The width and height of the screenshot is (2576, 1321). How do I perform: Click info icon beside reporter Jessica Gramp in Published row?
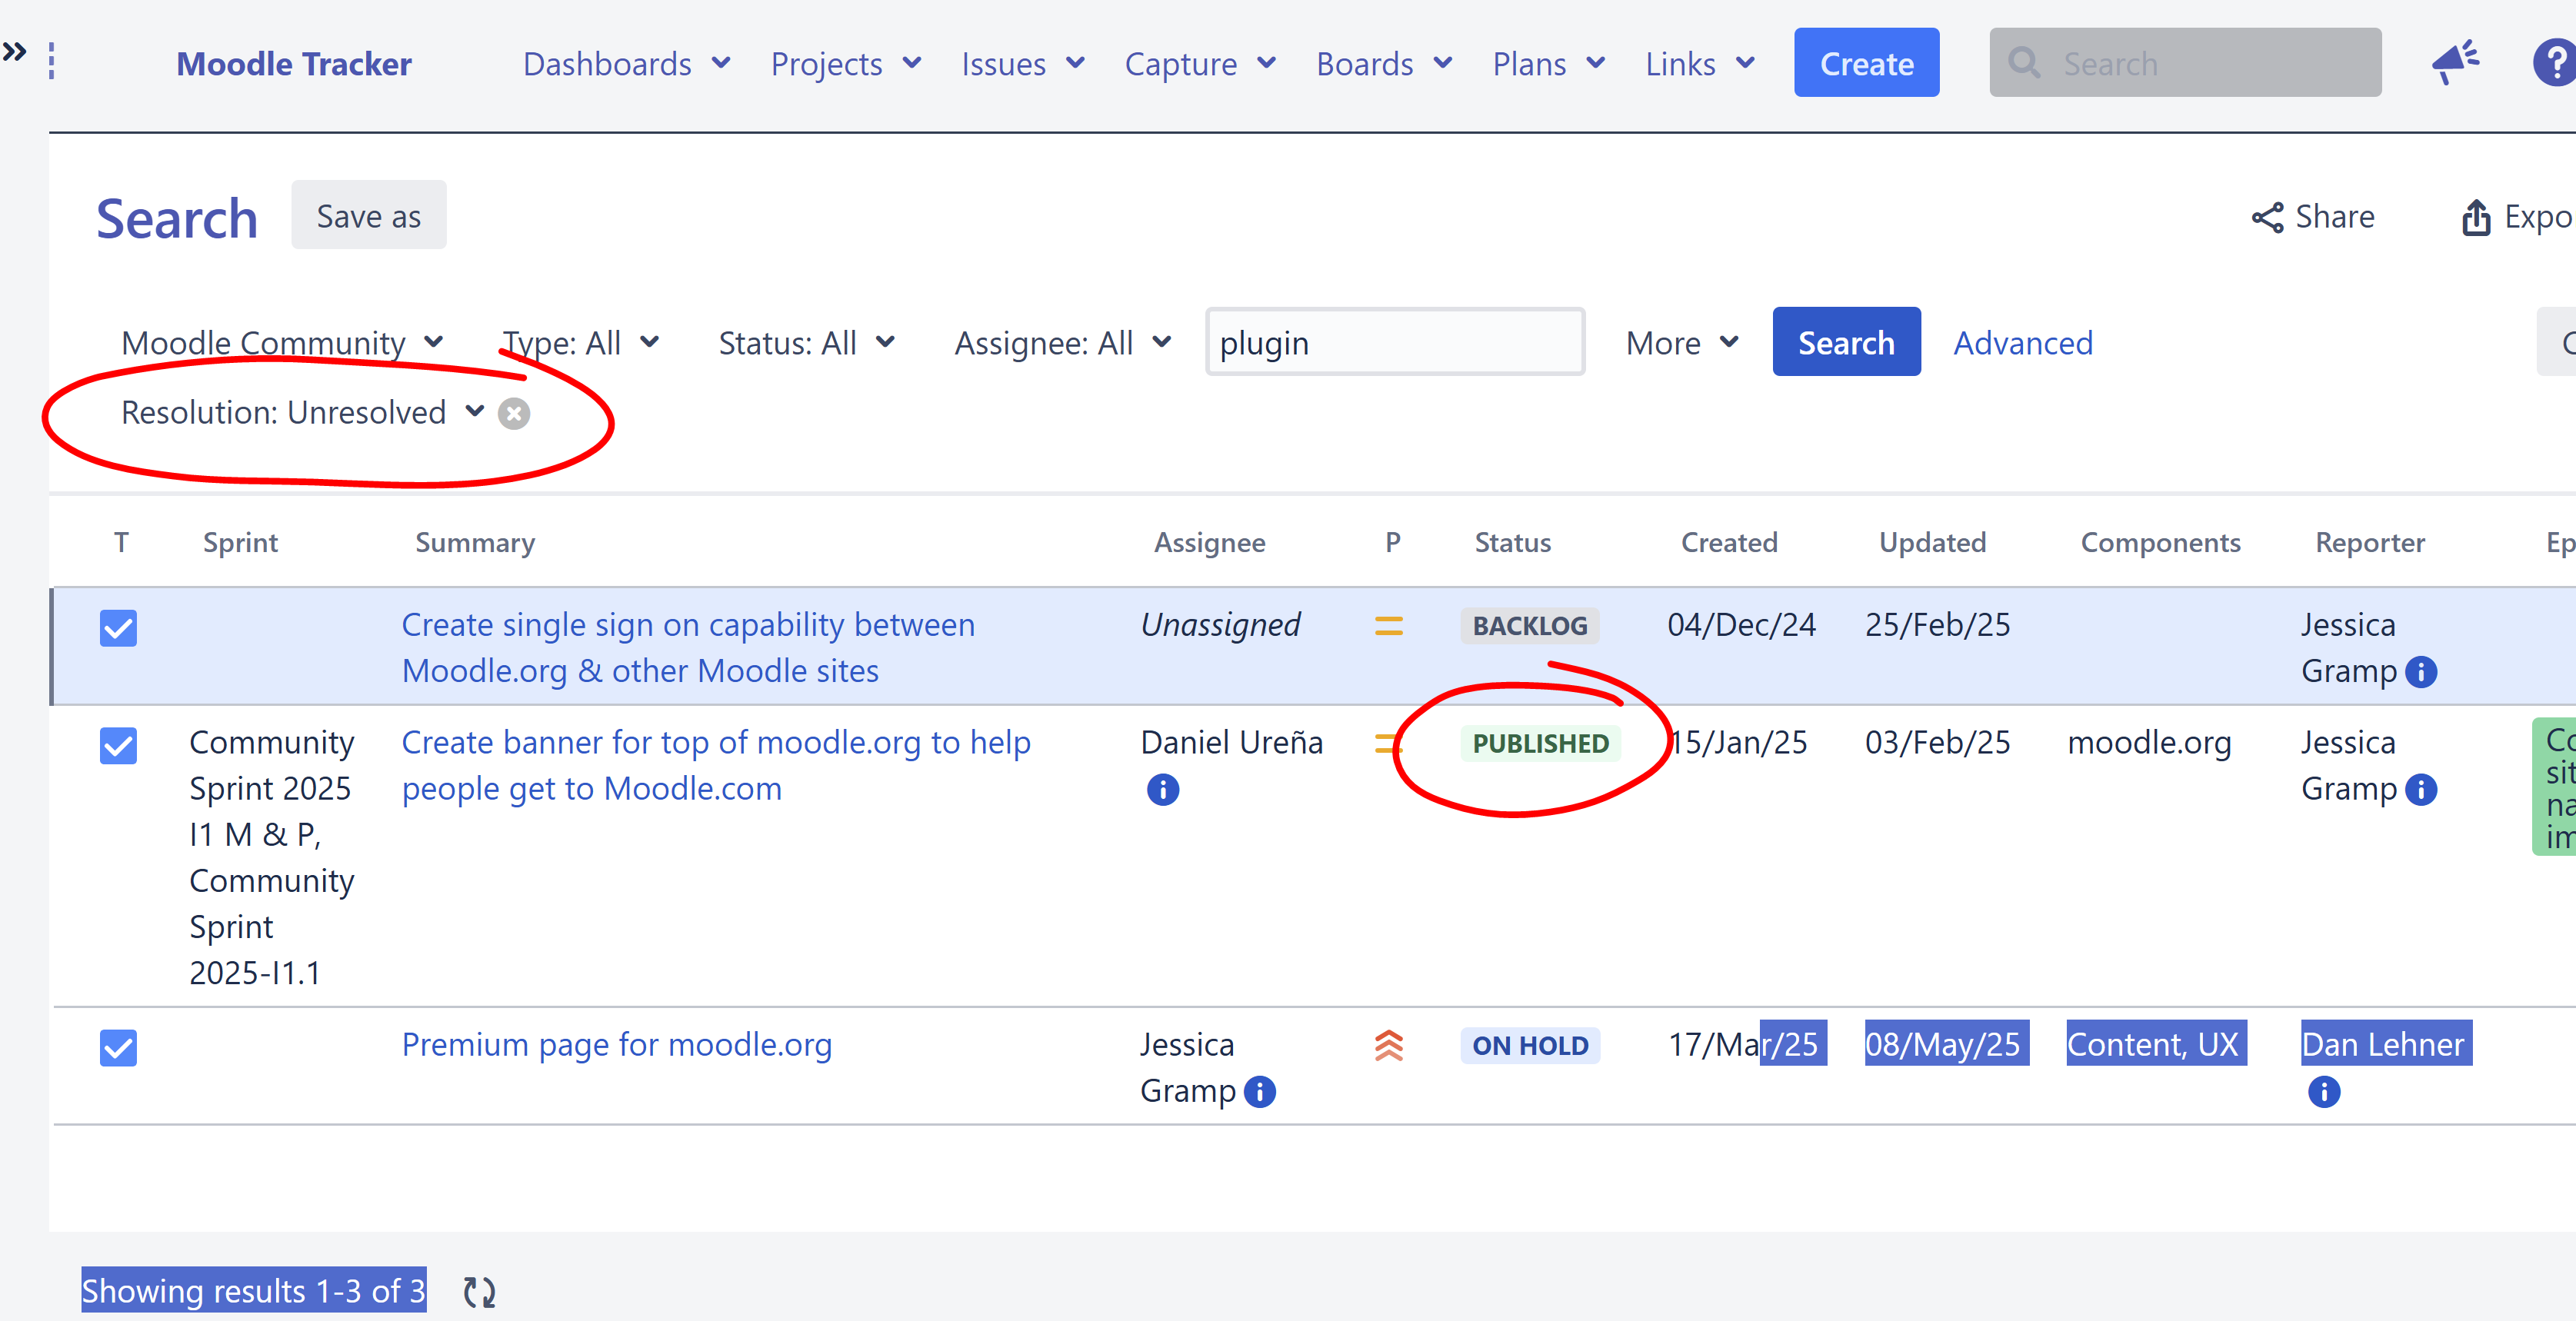coord(2420,789)
